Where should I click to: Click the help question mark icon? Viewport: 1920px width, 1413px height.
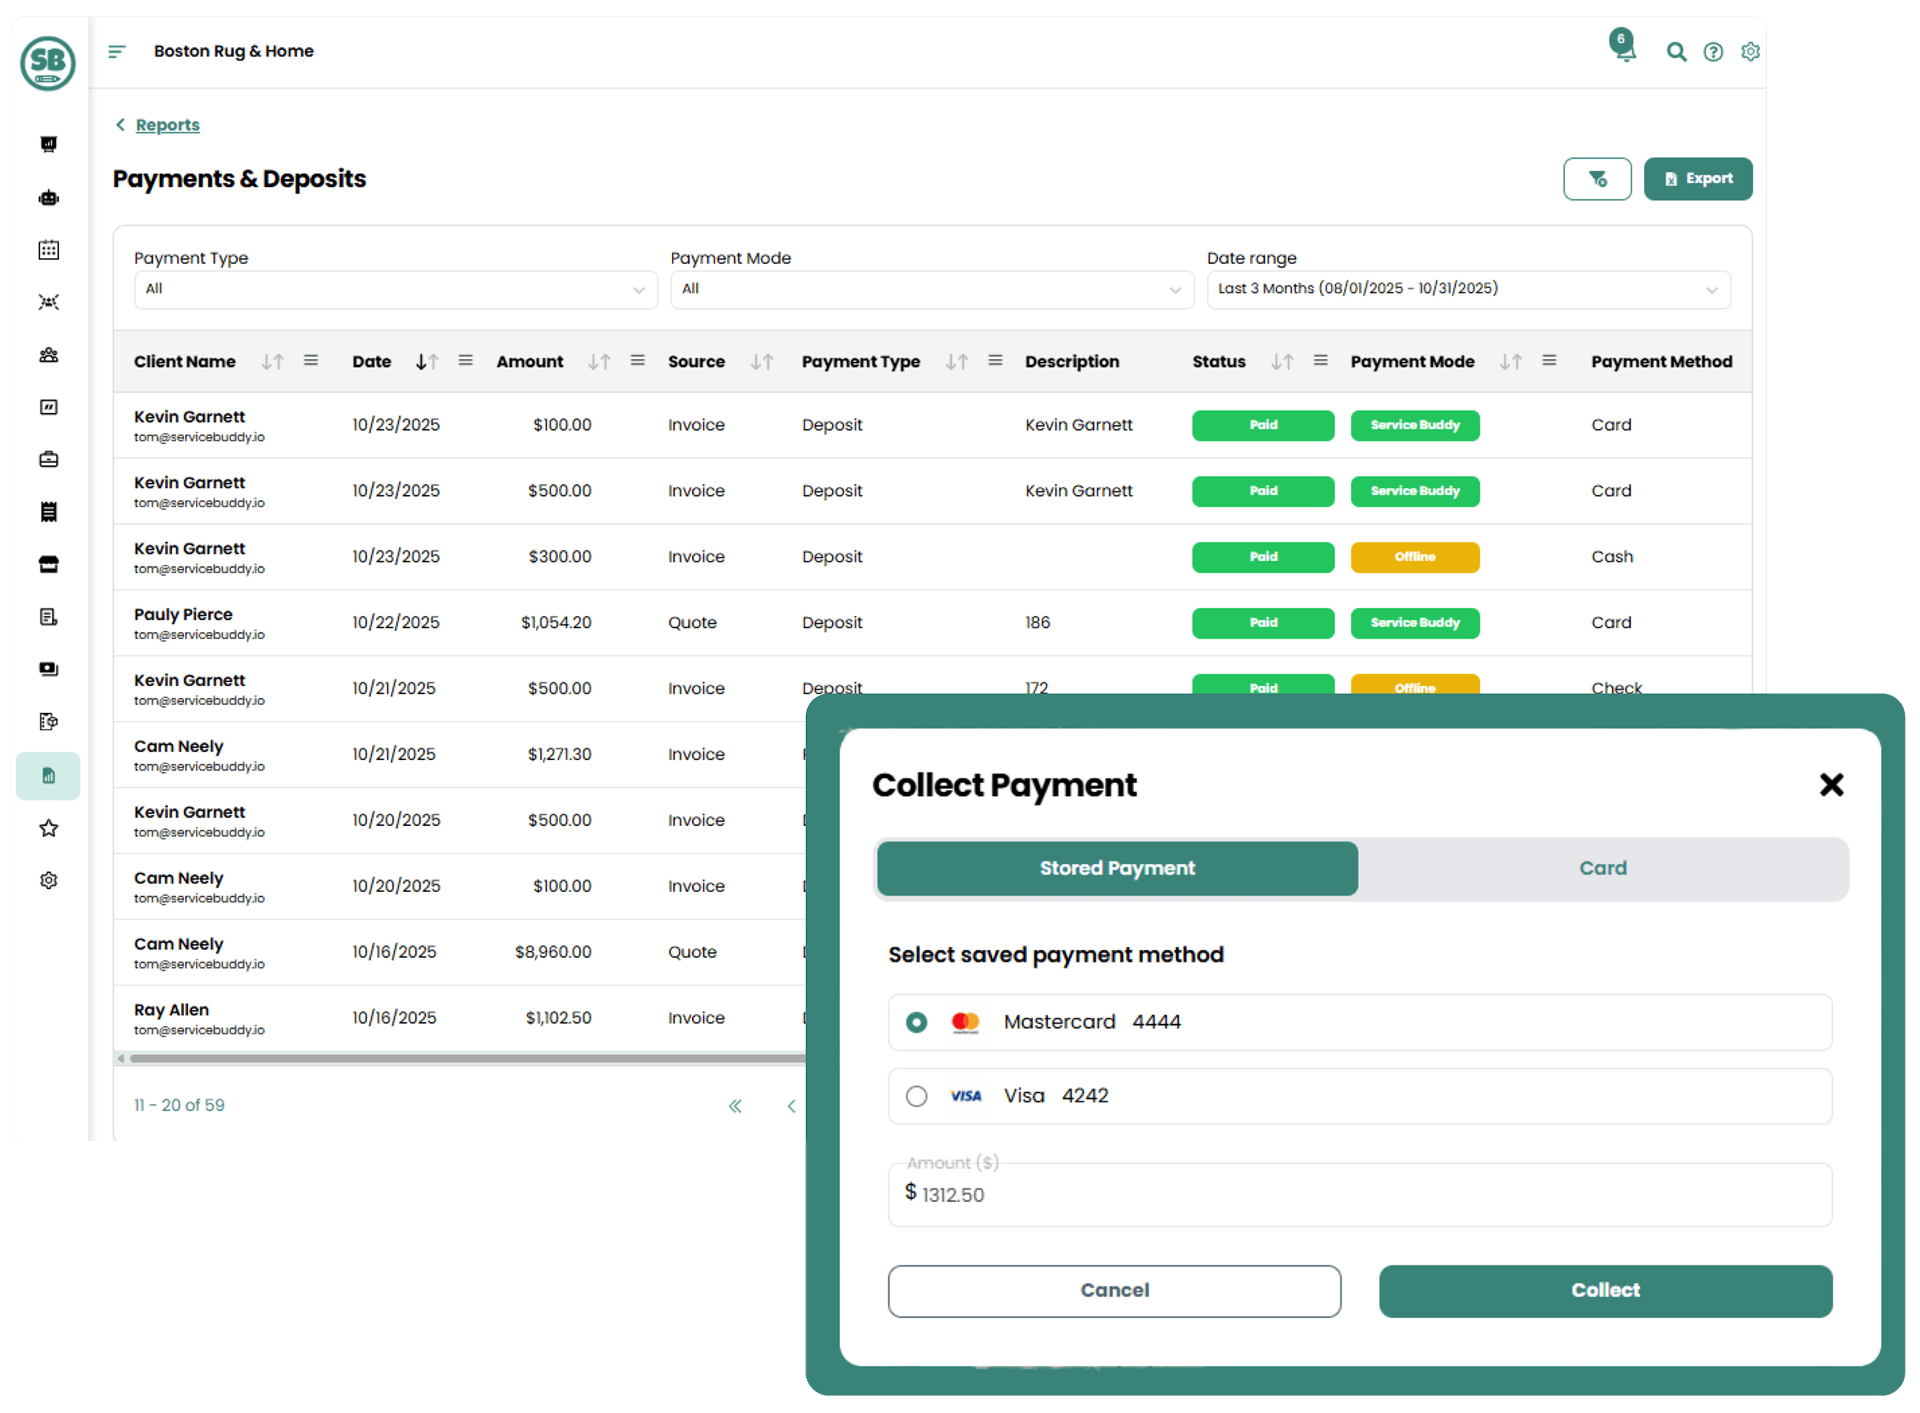point(1713,52)
